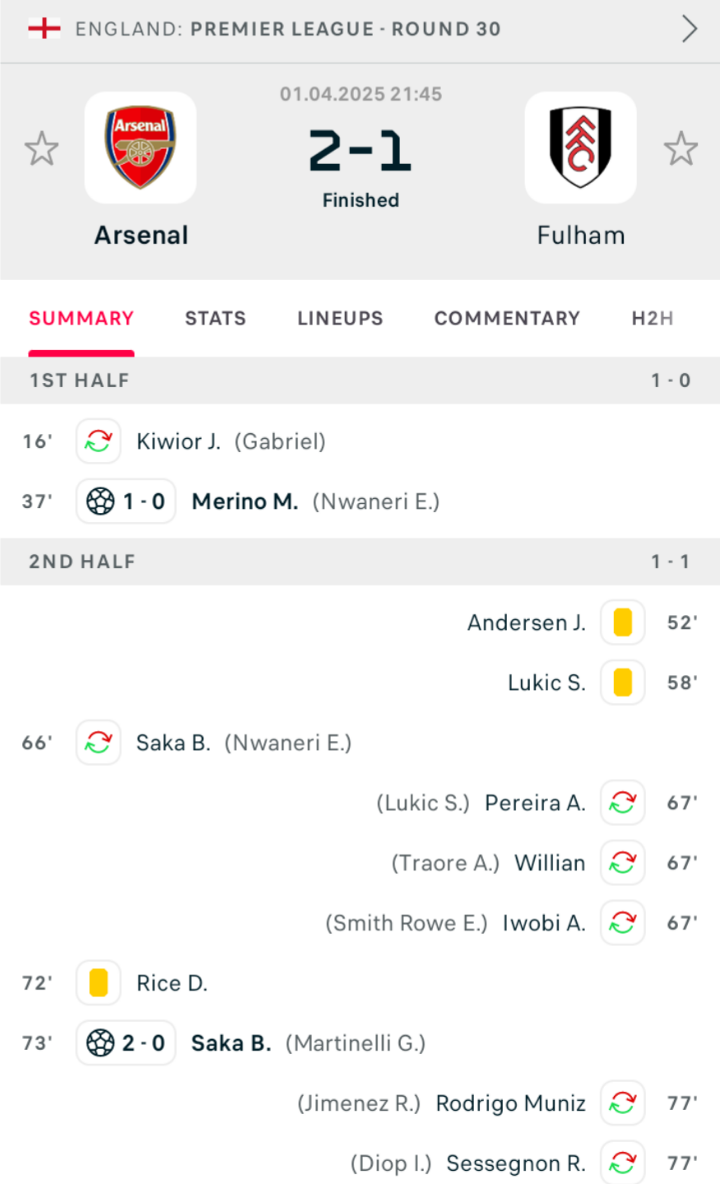Go to the COMMENTARY tab

pyautogui.click(x=507, y=319)
